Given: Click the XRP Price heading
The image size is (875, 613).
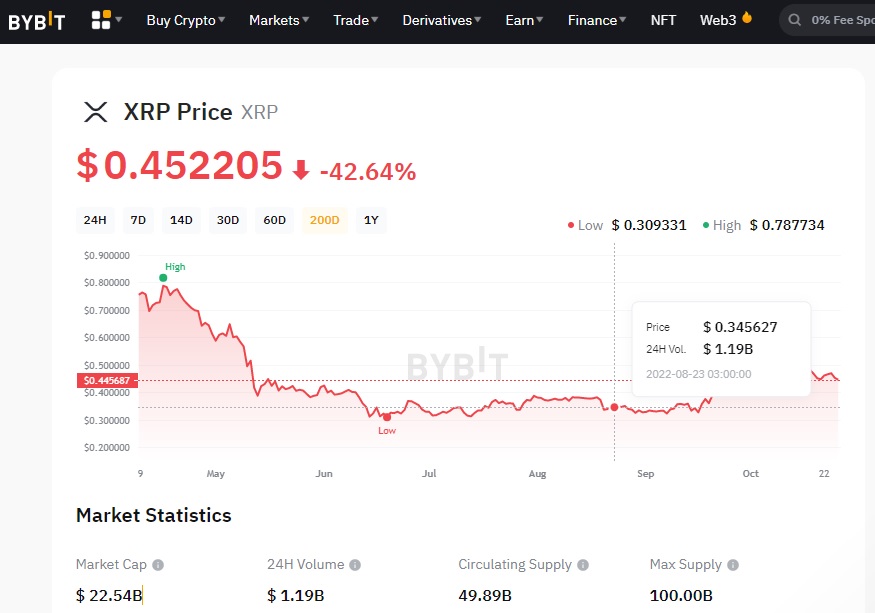Looking at the screenshot, I should [x=178, y=112].
